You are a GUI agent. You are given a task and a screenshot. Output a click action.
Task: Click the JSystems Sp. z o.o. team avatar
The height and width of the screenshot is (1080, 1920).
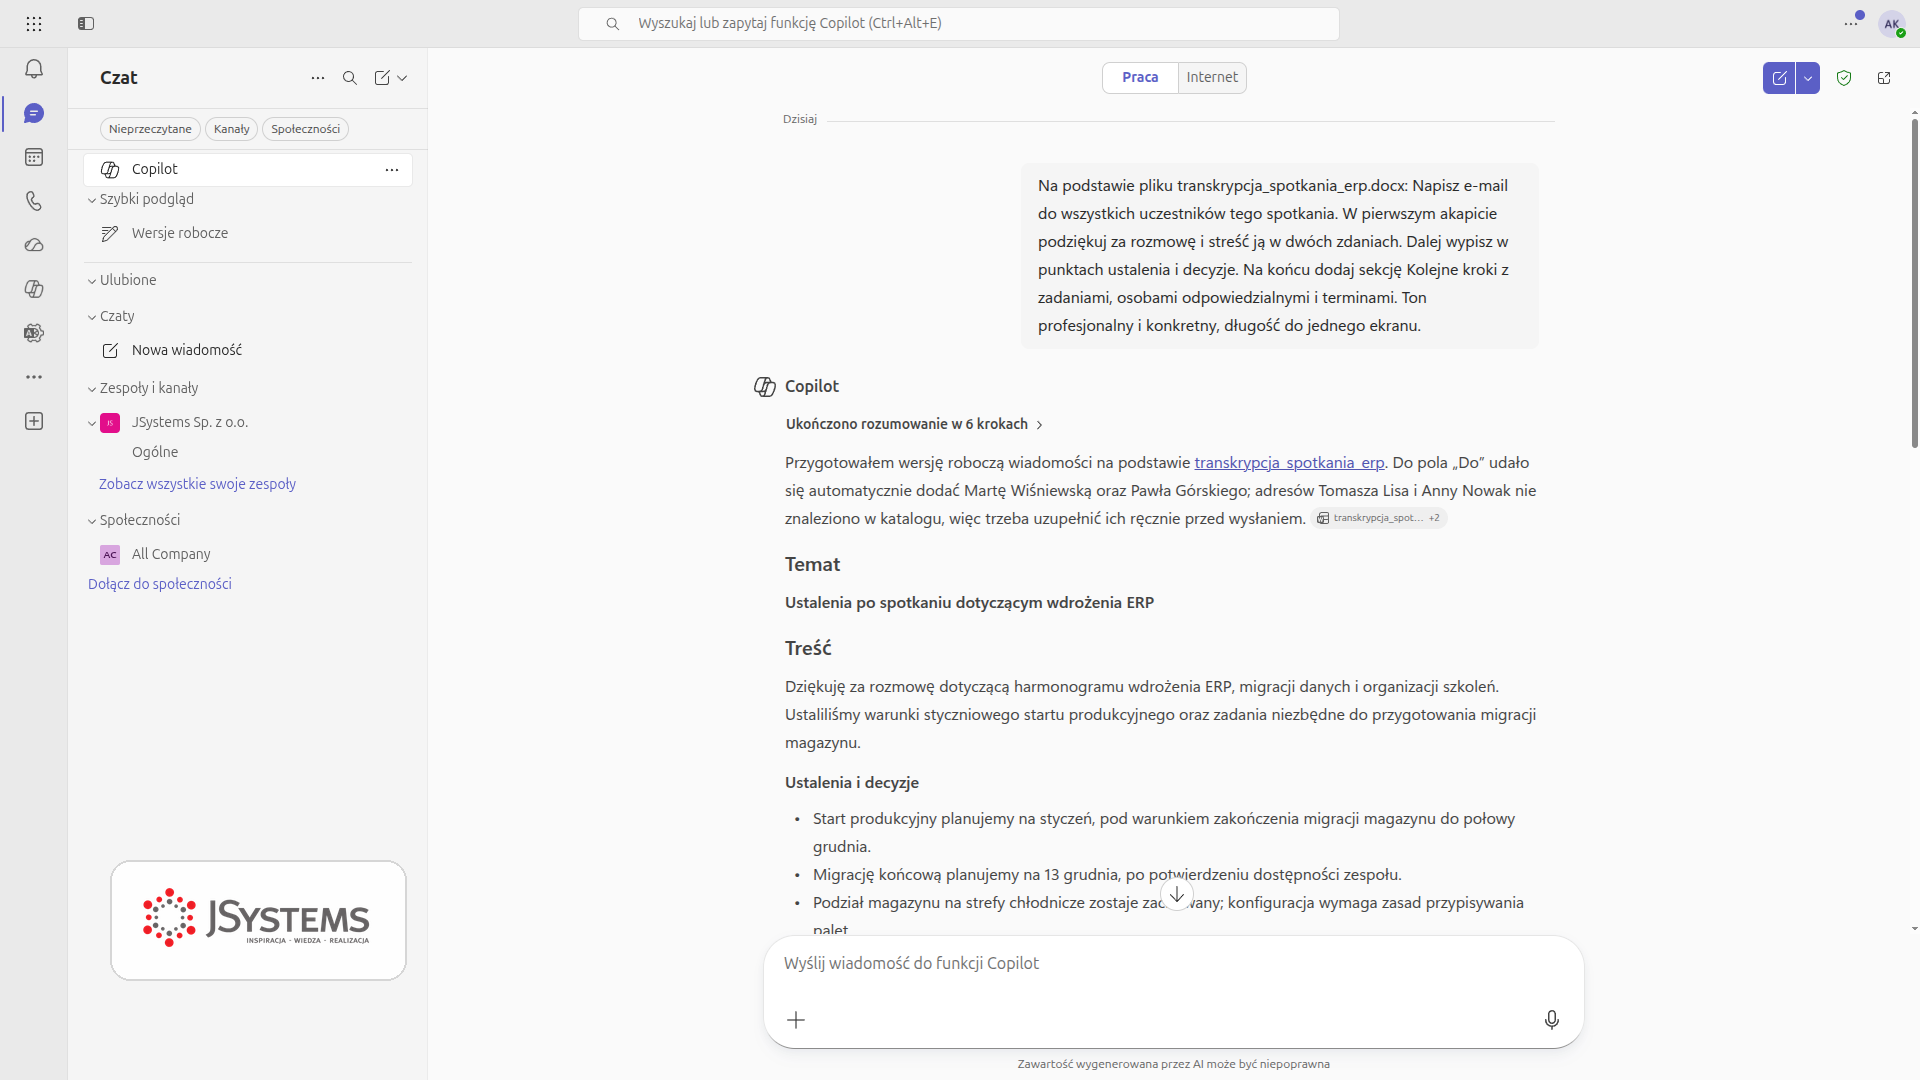pos(110,423)
